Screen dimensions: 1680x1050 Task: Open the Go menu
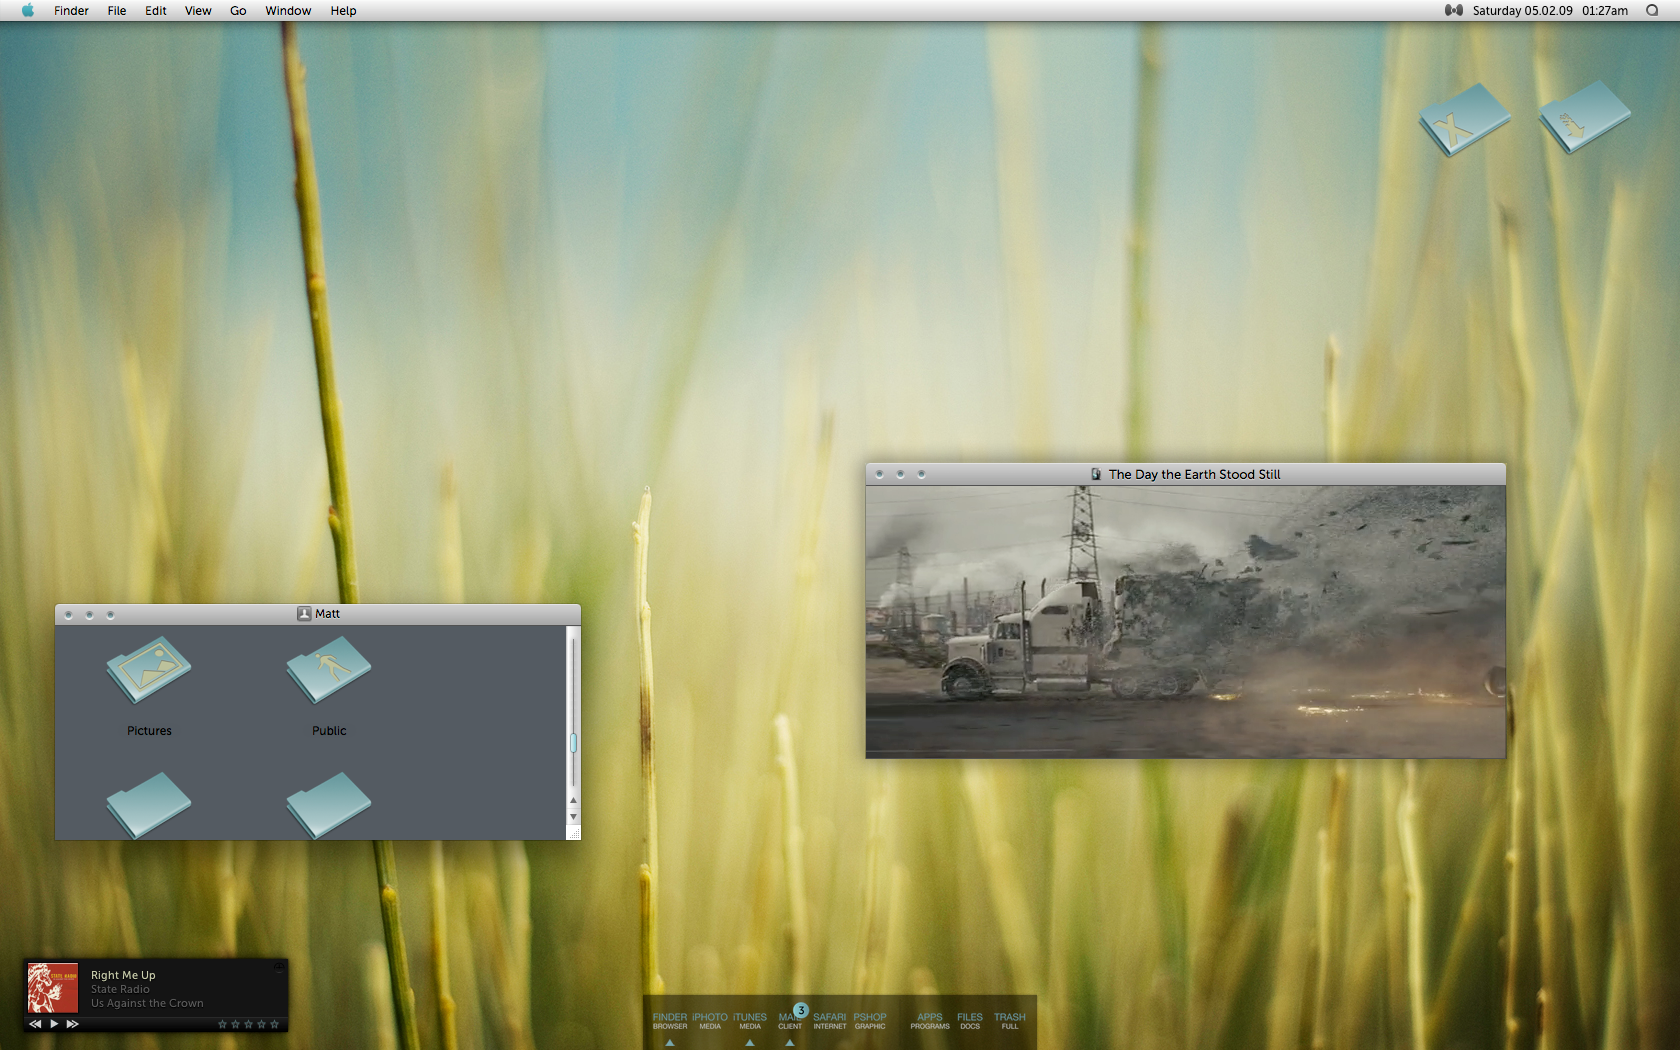point(238,11)
